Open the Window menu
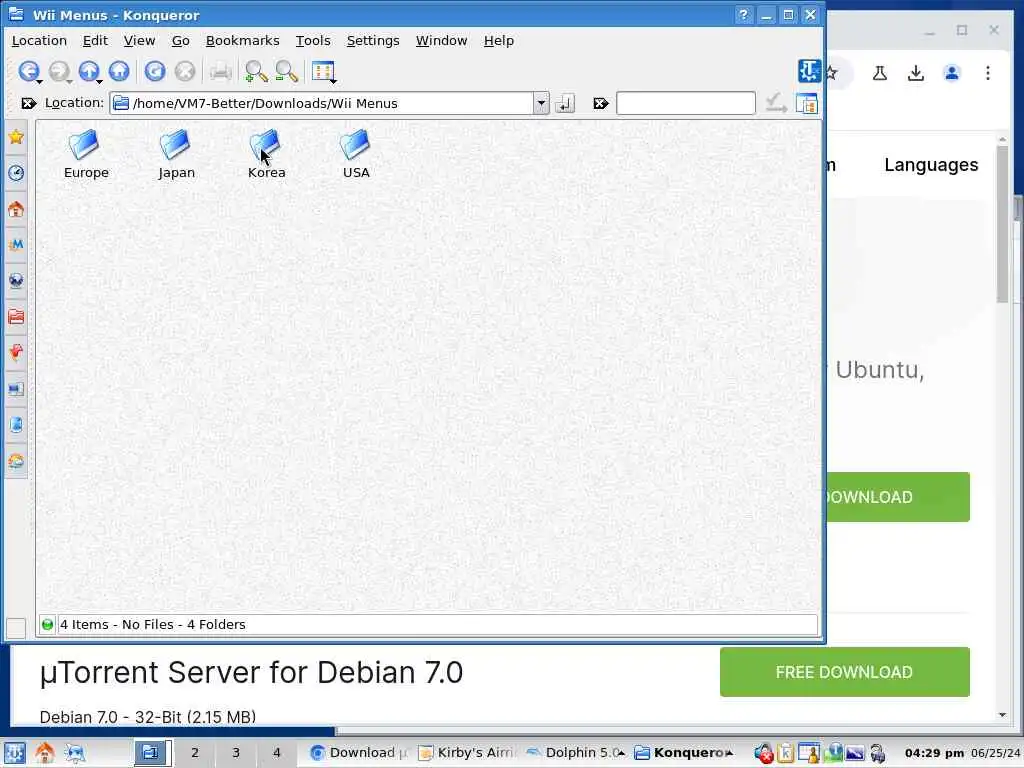This screenshot has height=768, width=1024. 441,40
